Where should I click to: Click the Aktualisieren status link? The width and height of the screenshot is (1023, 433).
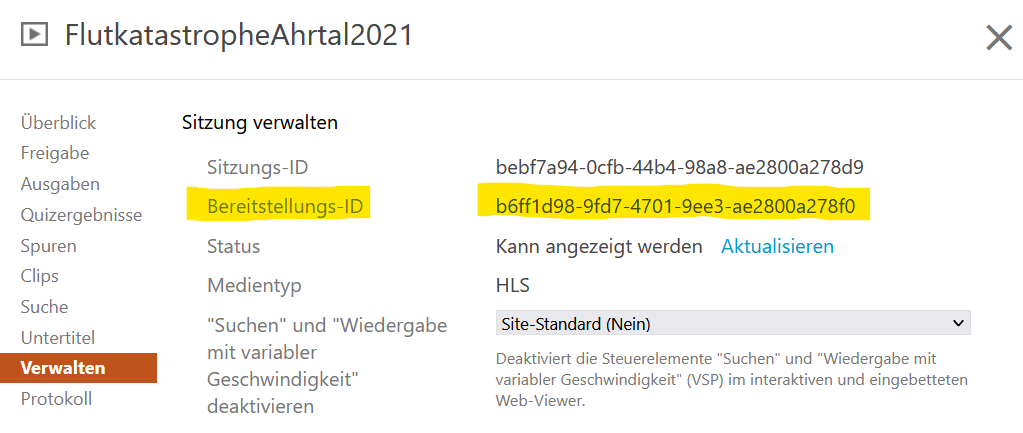click(777, 246)
